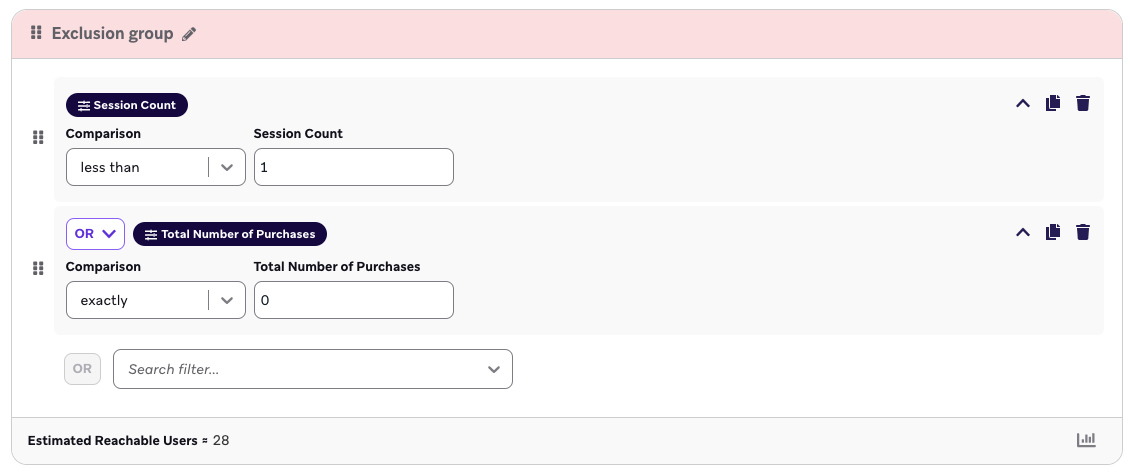
Task: Open the 'exactly' comparison dropdown
Action: 156,300
